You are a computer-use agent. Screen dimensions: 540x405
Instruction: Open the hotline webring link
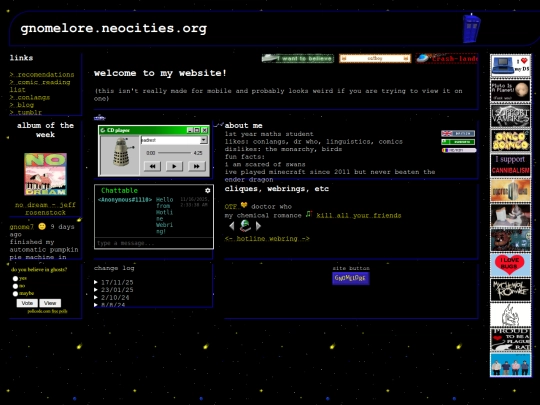[267, 238]
